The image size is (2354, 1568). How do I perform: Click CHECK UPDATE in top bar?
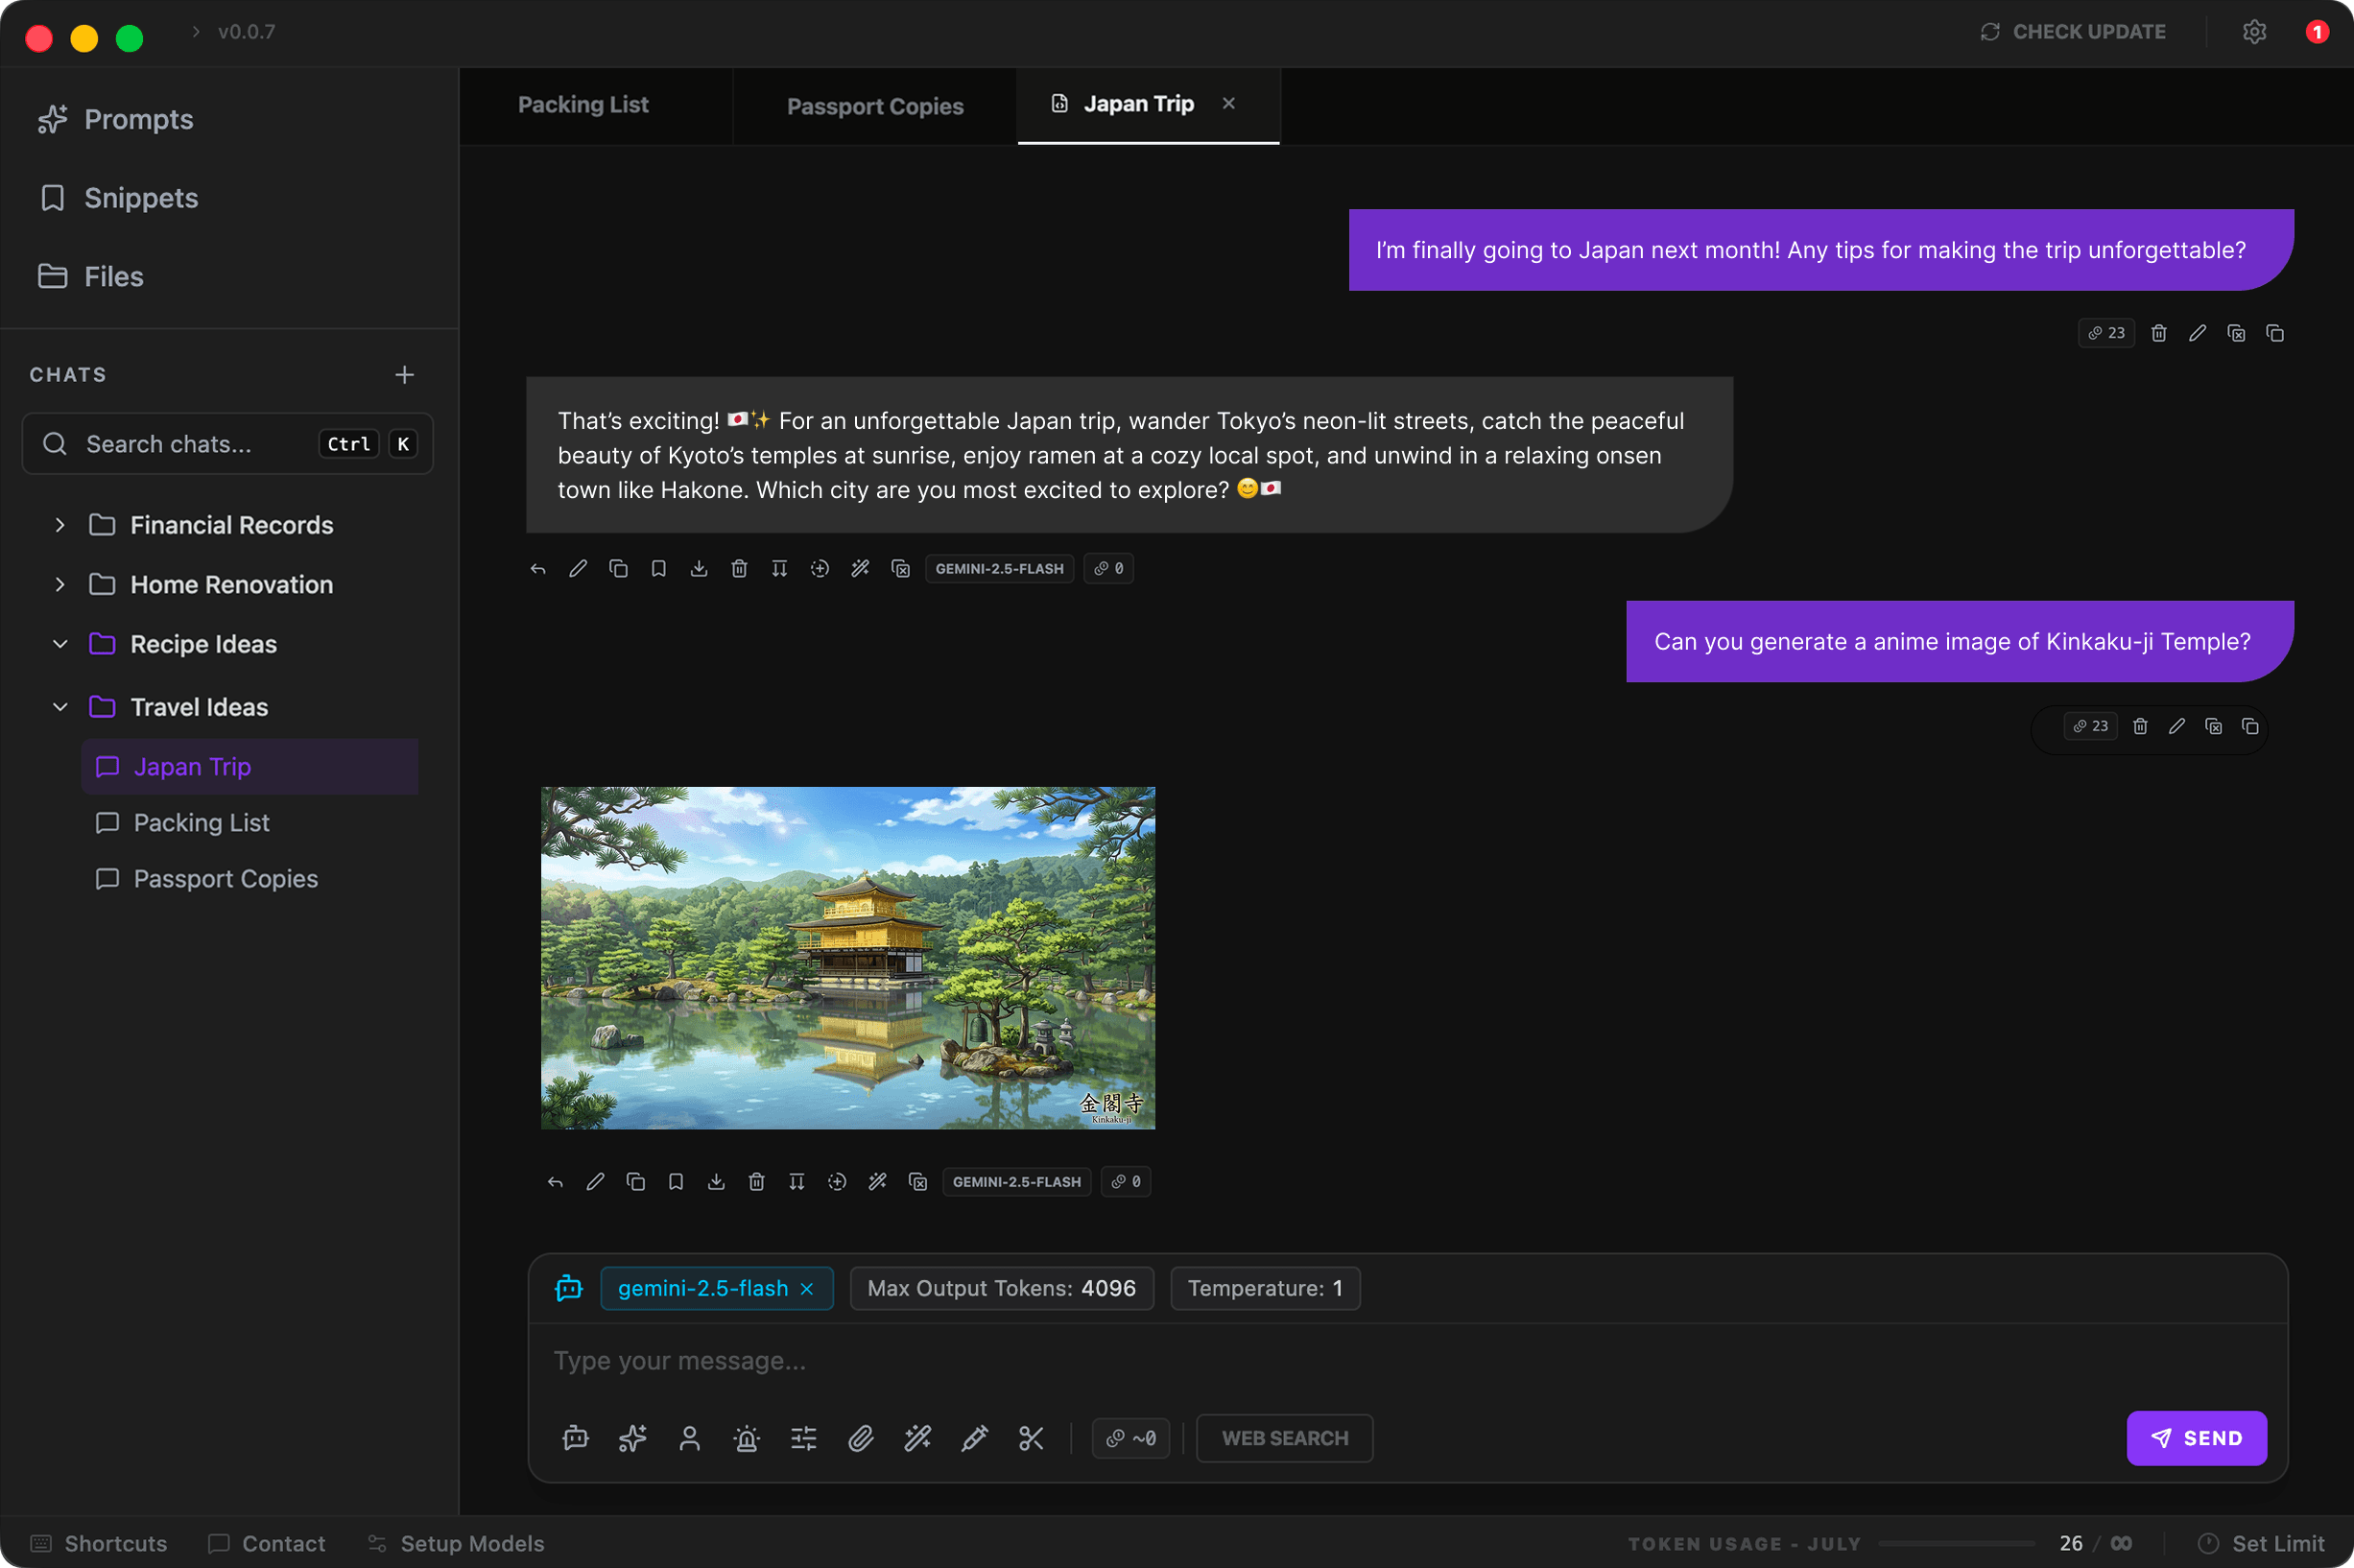(x=2072, y=32)
